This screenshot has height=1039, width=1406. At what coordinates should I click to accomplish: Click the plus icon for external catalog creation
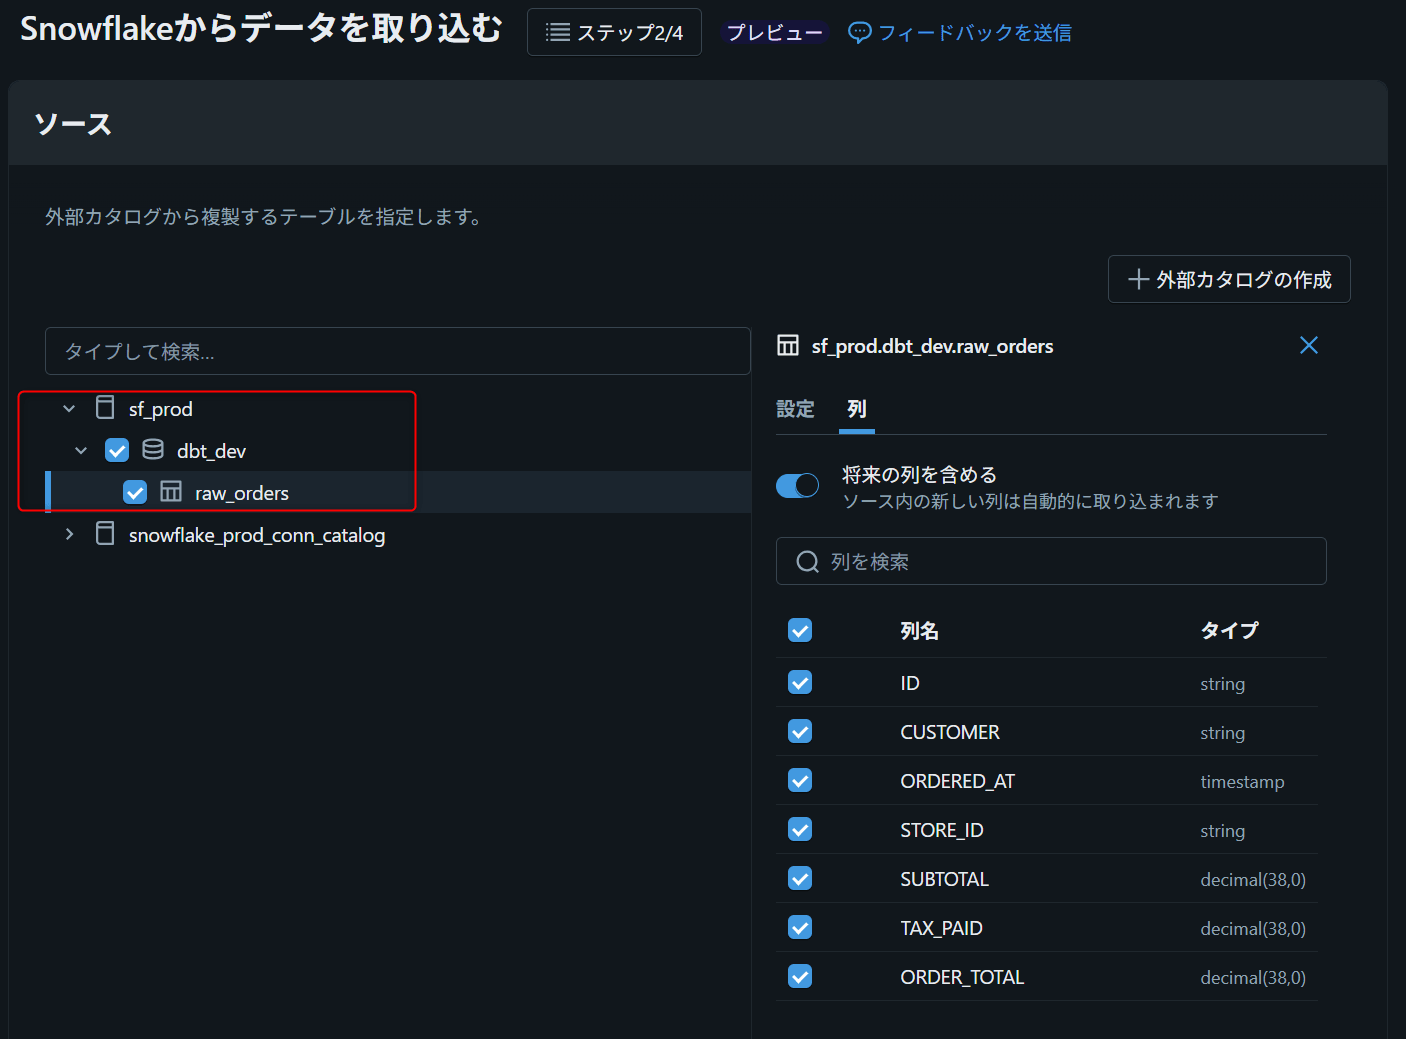[1138, 279]
